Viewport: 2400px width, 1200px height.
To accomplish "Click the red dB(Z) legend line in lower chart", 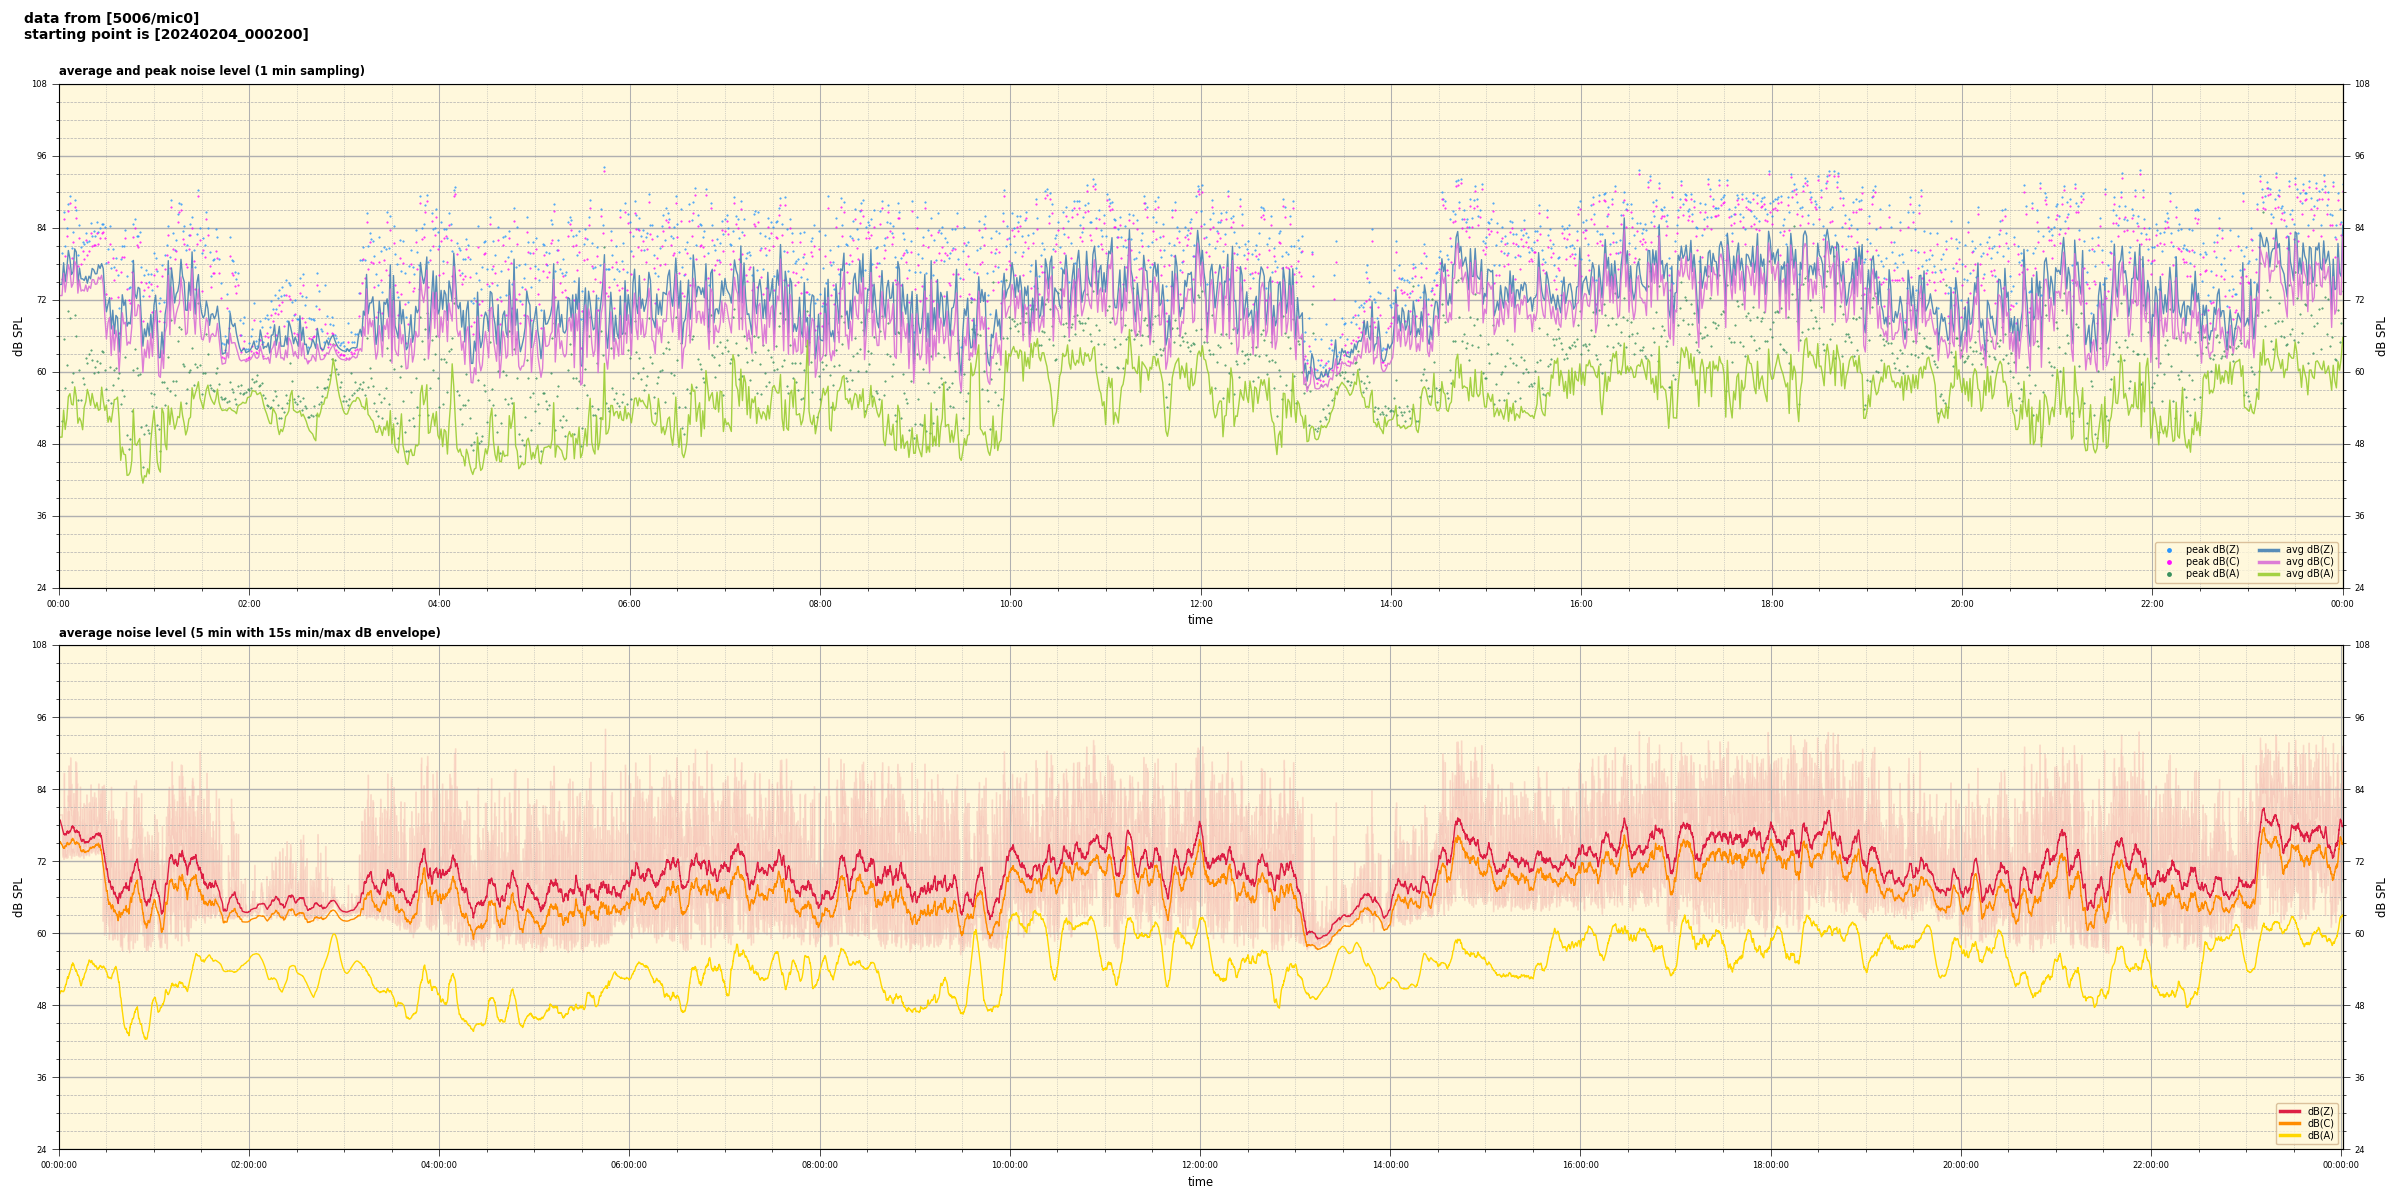I will tap(2289, 1111).
